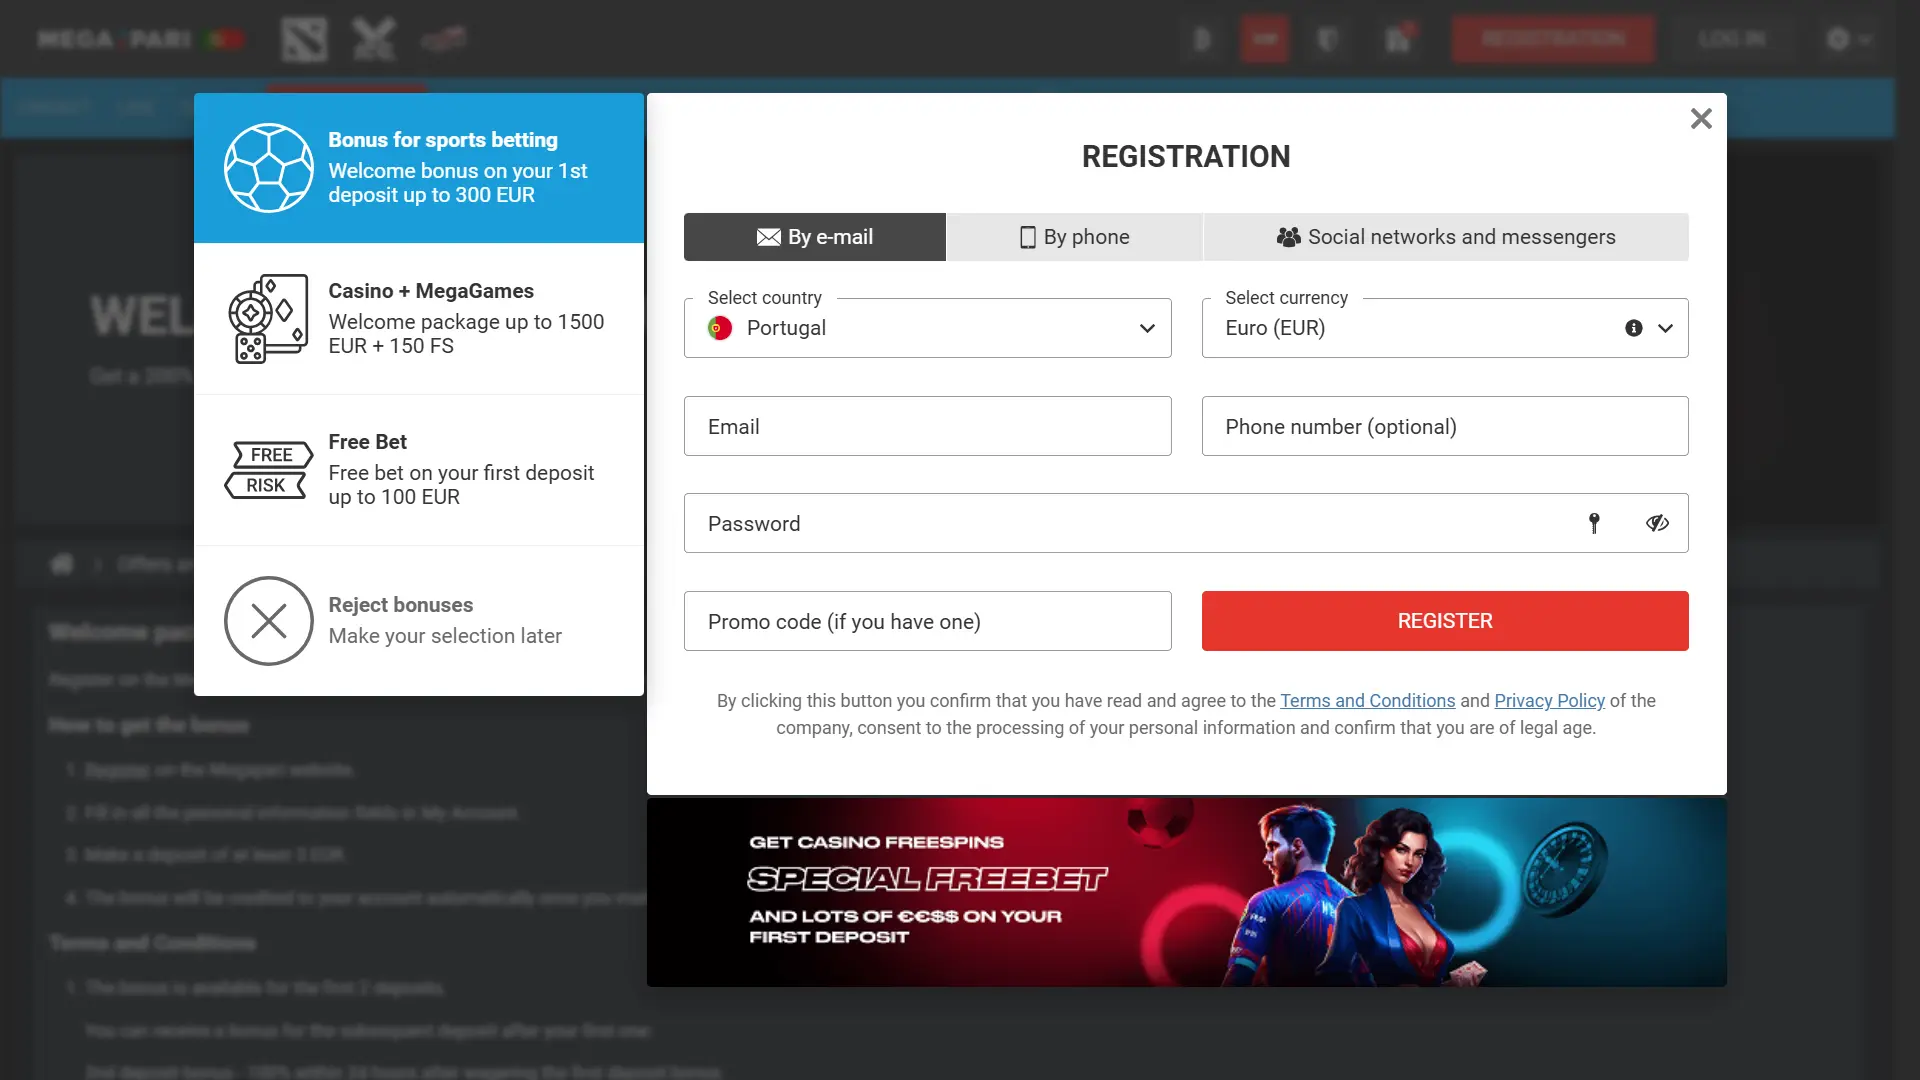Click the email envelope icon on tab
The image size is (1920, 1080).
click(766, 236)
